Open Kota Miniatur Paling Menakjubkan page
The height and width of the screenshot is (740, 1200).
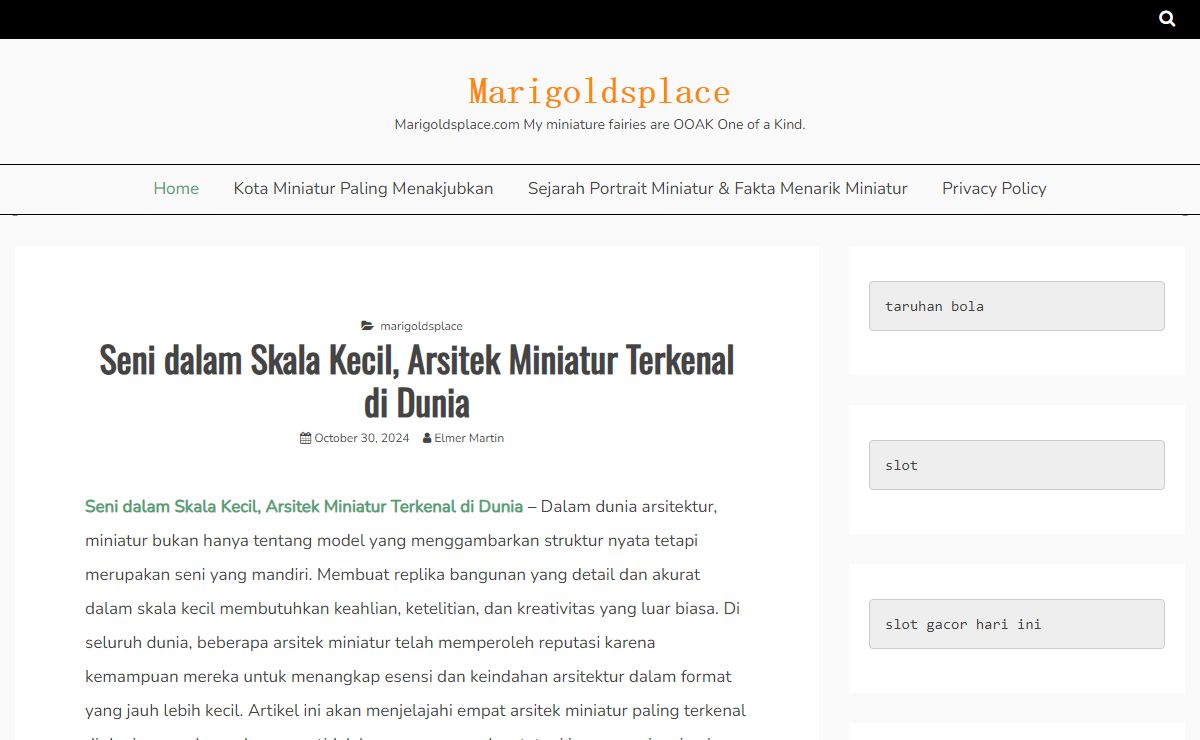coord(363,188)
